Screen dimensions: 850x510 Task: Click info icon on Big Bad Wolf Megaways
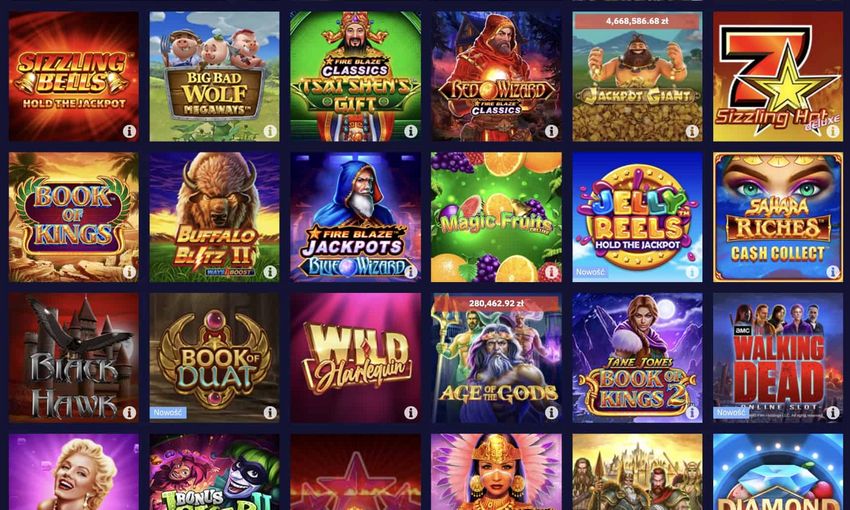270,131
